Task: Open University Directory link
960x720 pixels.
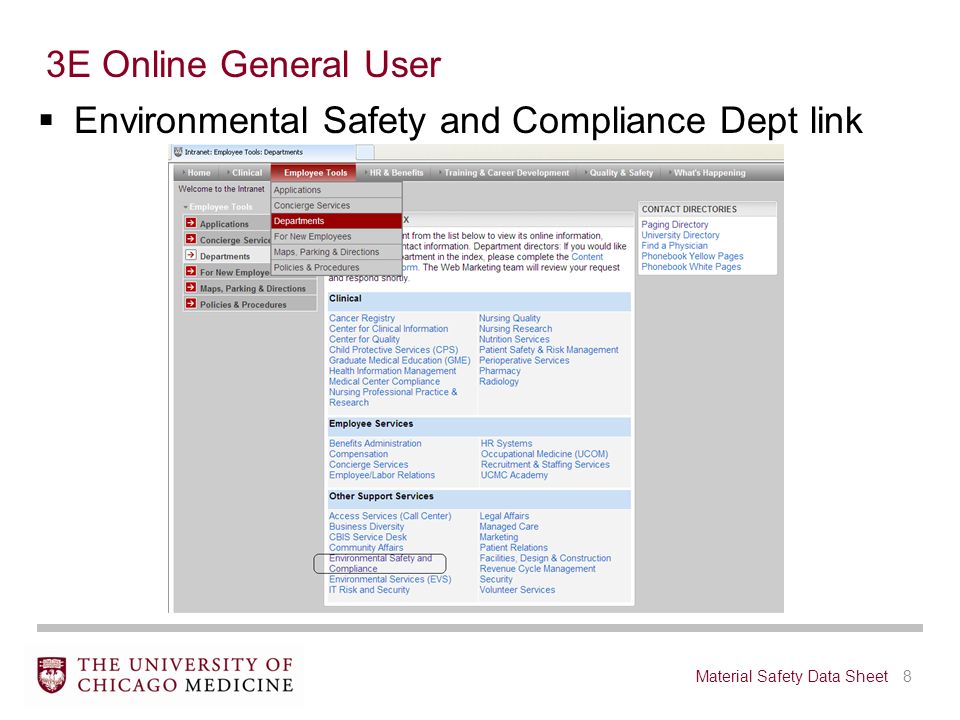Action: [680, 235]
